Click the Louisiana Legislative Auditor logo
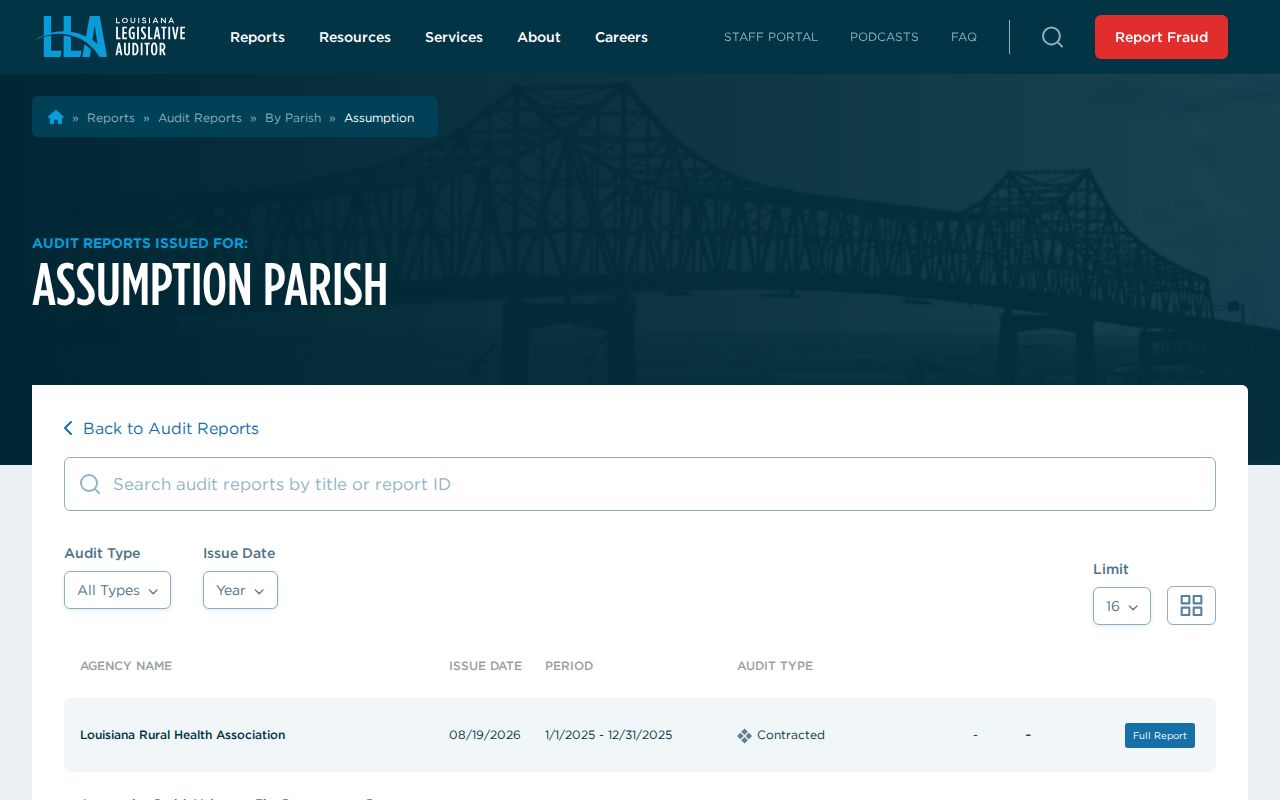Screen dimensions: 1280x800 [111, 37]
